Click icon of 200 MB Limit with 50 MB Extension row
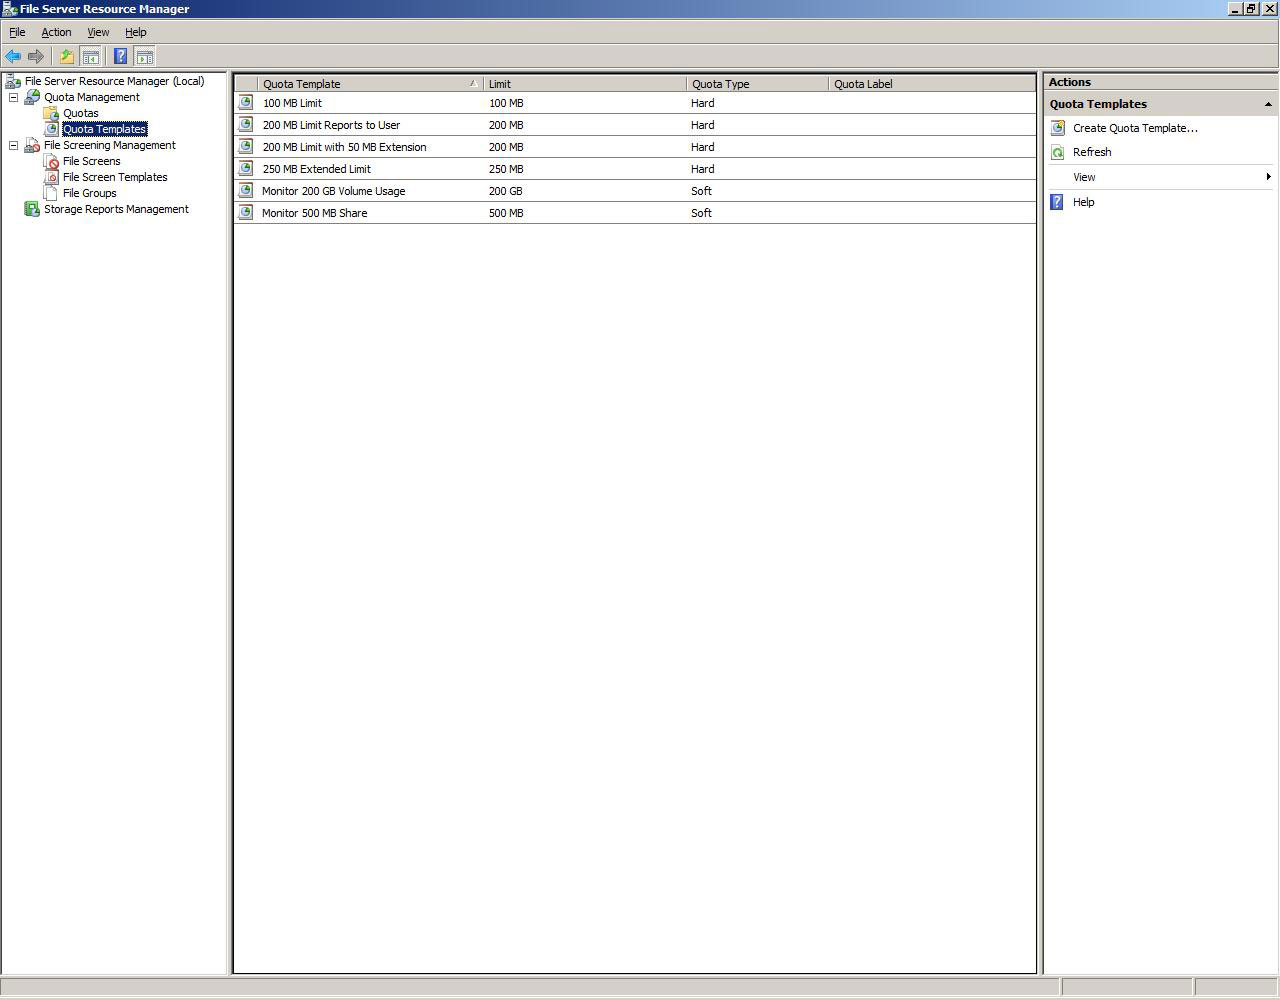Image resolution: width=1280 pixels, height=1000 pixels. tap(246, 146)
